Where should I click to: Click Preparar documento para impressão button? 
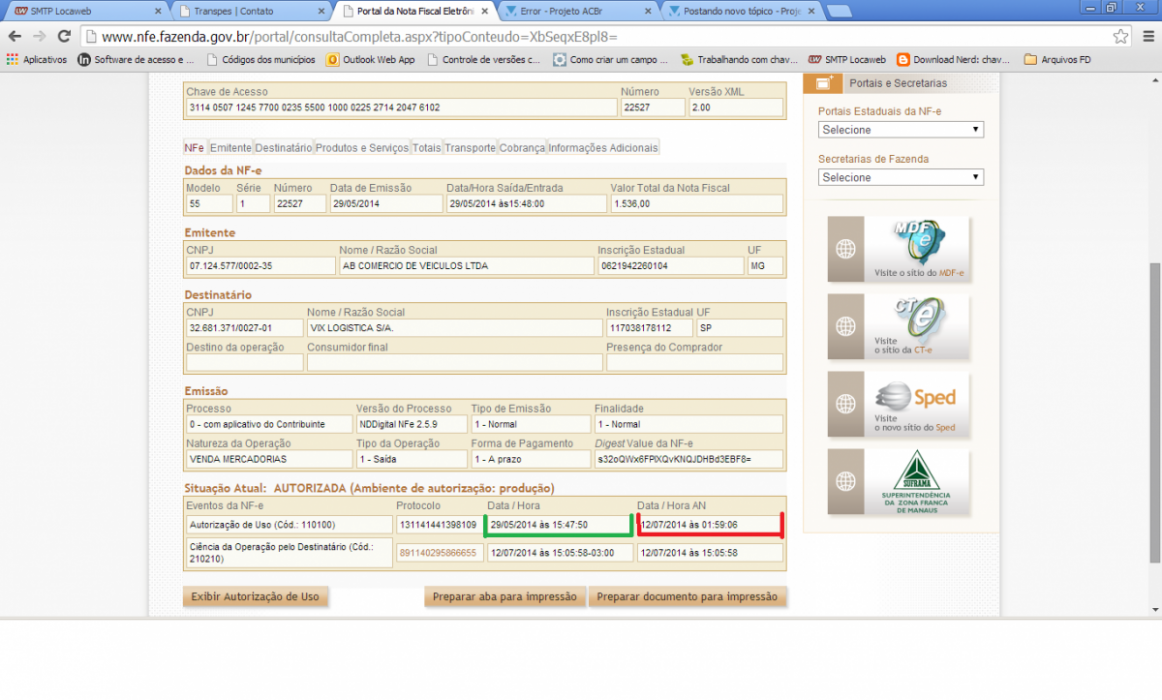click(687, 596)
